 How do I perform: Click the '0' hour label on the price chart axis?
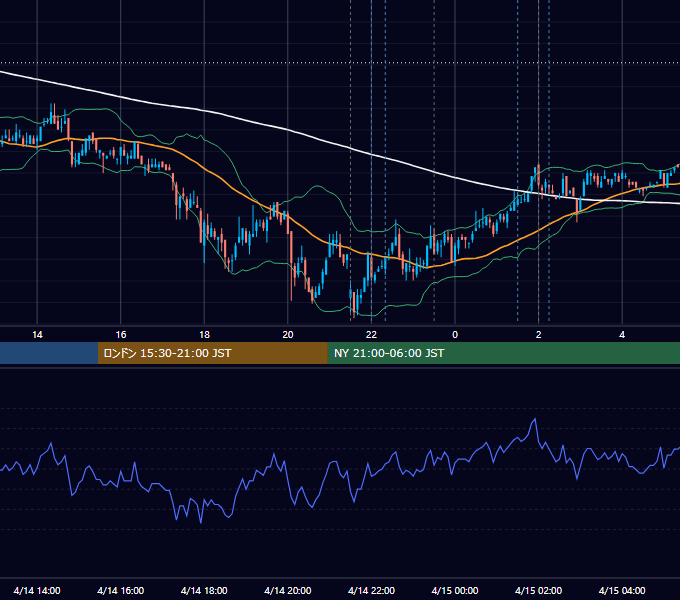point(455,335)
